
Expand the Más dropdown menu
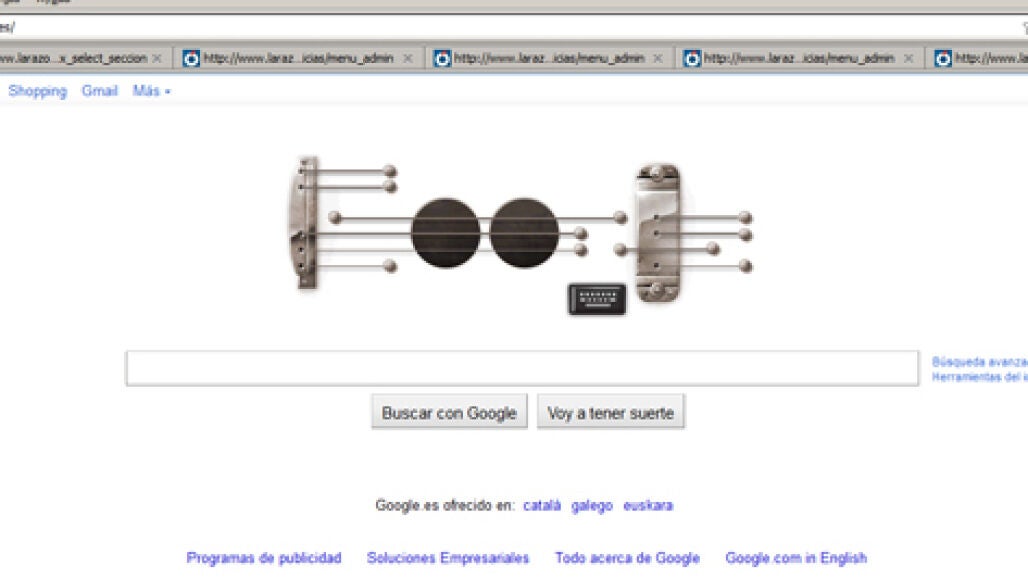tap(151, 91)
